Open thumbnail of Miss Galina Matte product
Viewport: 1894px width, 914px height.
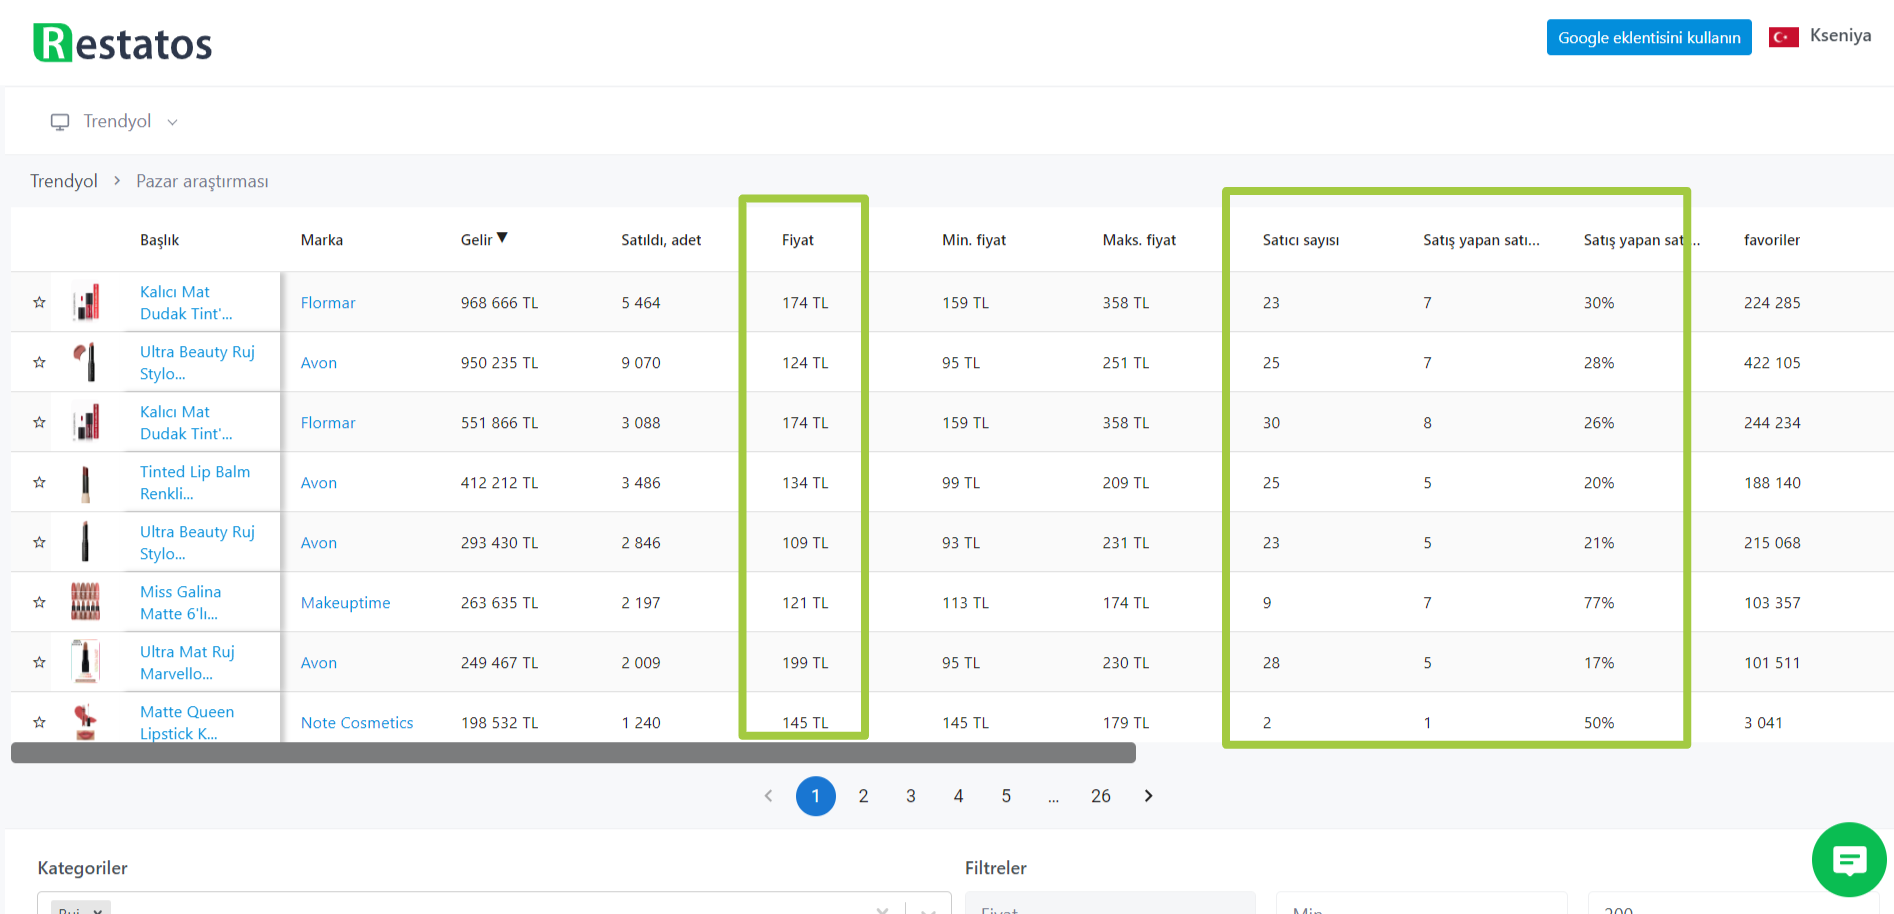tap(87, 602)
